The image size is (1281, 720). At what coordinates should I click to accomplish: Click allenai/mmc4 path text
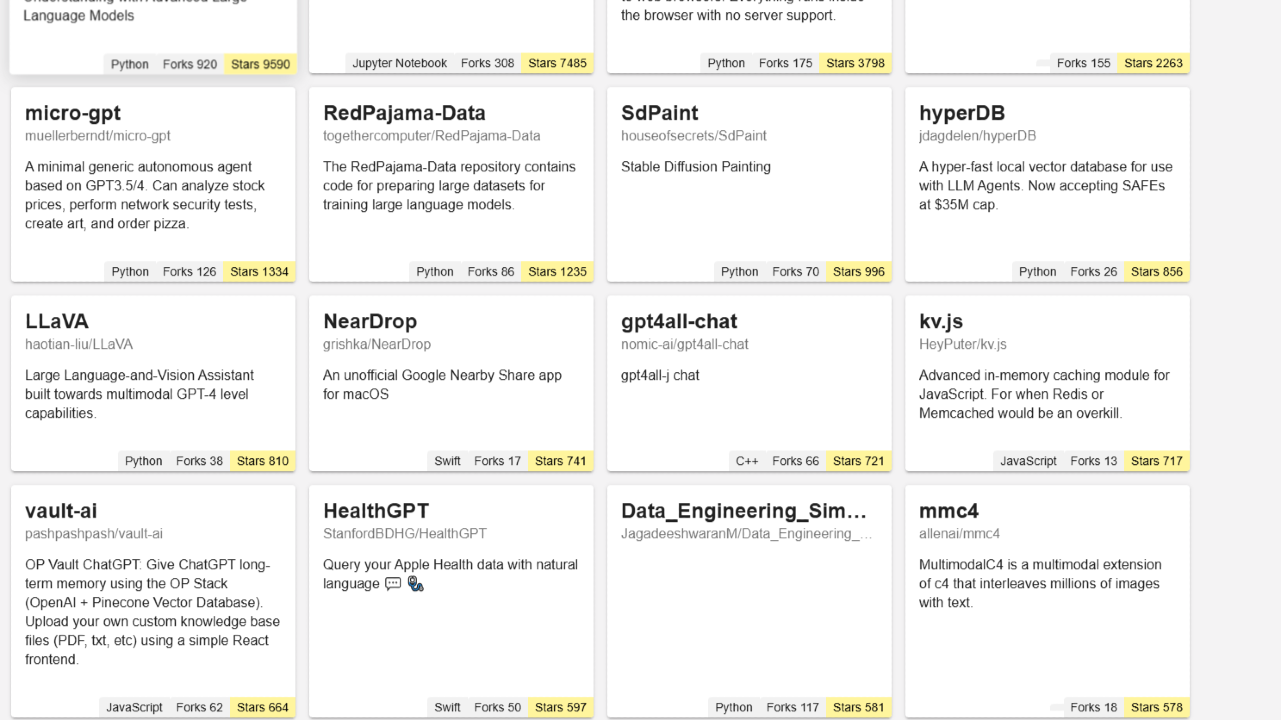959,534
